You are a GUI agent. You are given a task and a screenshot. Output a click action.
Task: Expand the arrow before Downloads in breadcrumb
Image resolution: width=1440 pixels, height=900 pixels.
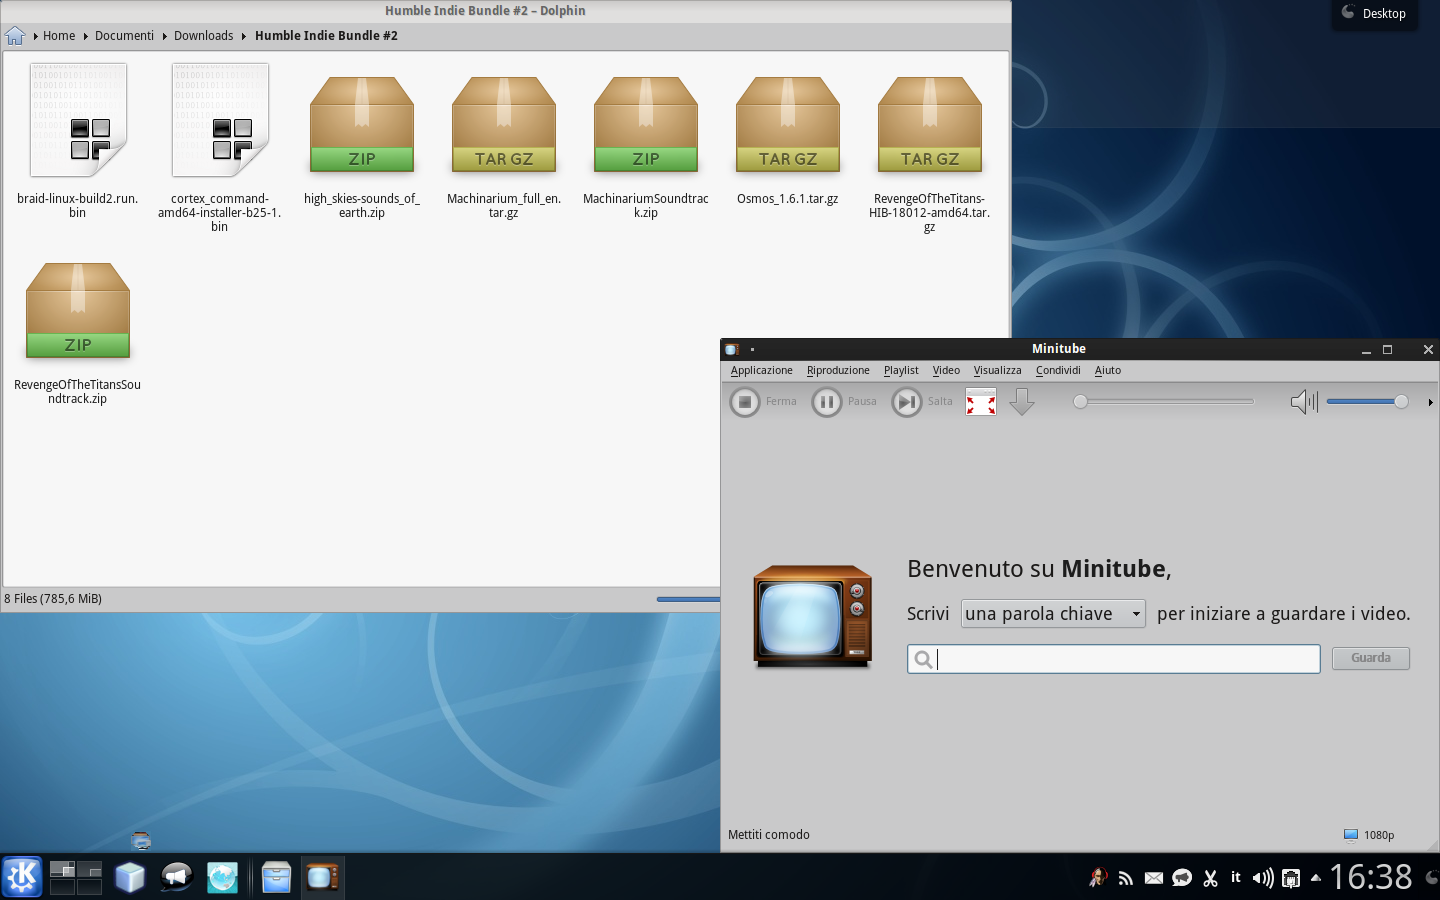coord(165,36)
